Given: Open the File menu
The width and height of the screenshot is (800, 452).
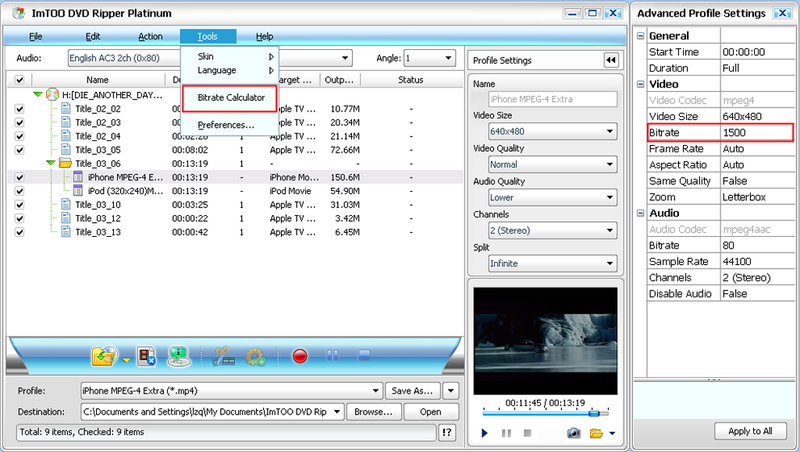Looking at the screenshot, I should tap(36, 36).
